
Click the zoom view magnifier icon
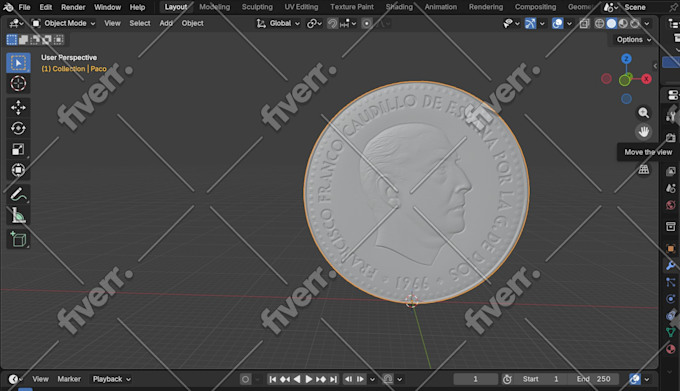click(644, 113)
